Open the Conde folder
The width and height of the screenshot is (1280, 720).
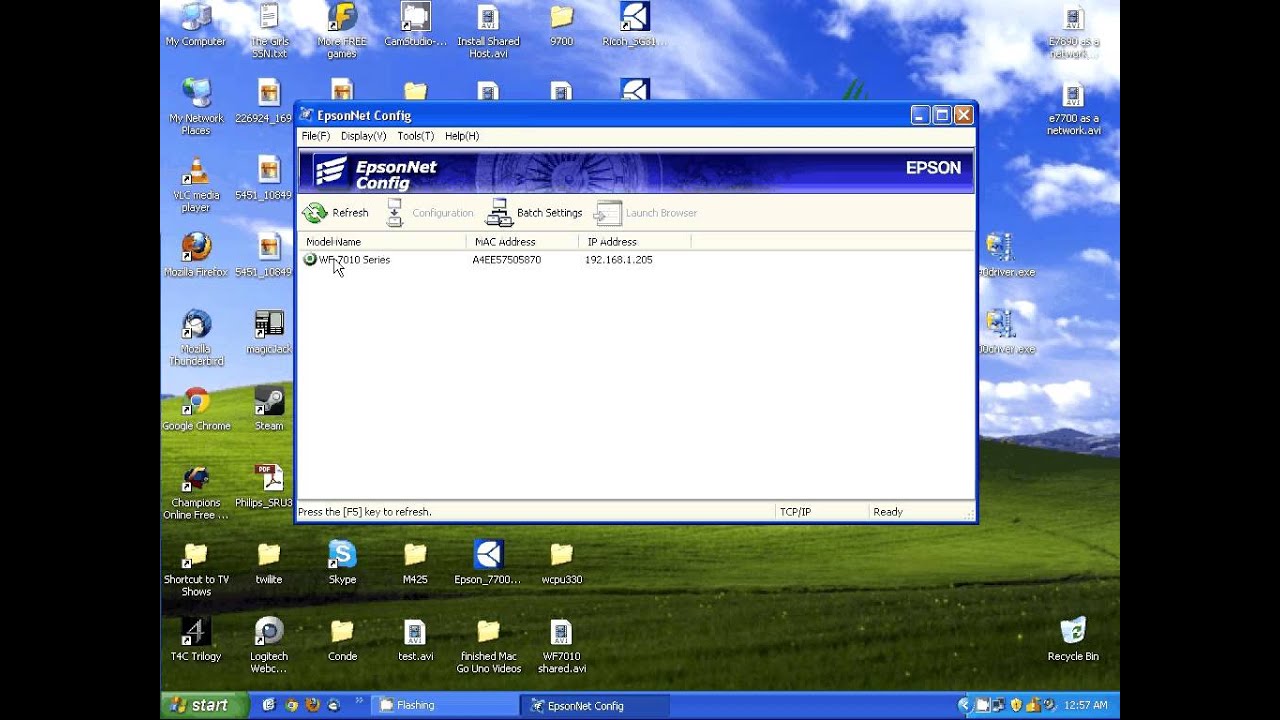tap(342, 641)
